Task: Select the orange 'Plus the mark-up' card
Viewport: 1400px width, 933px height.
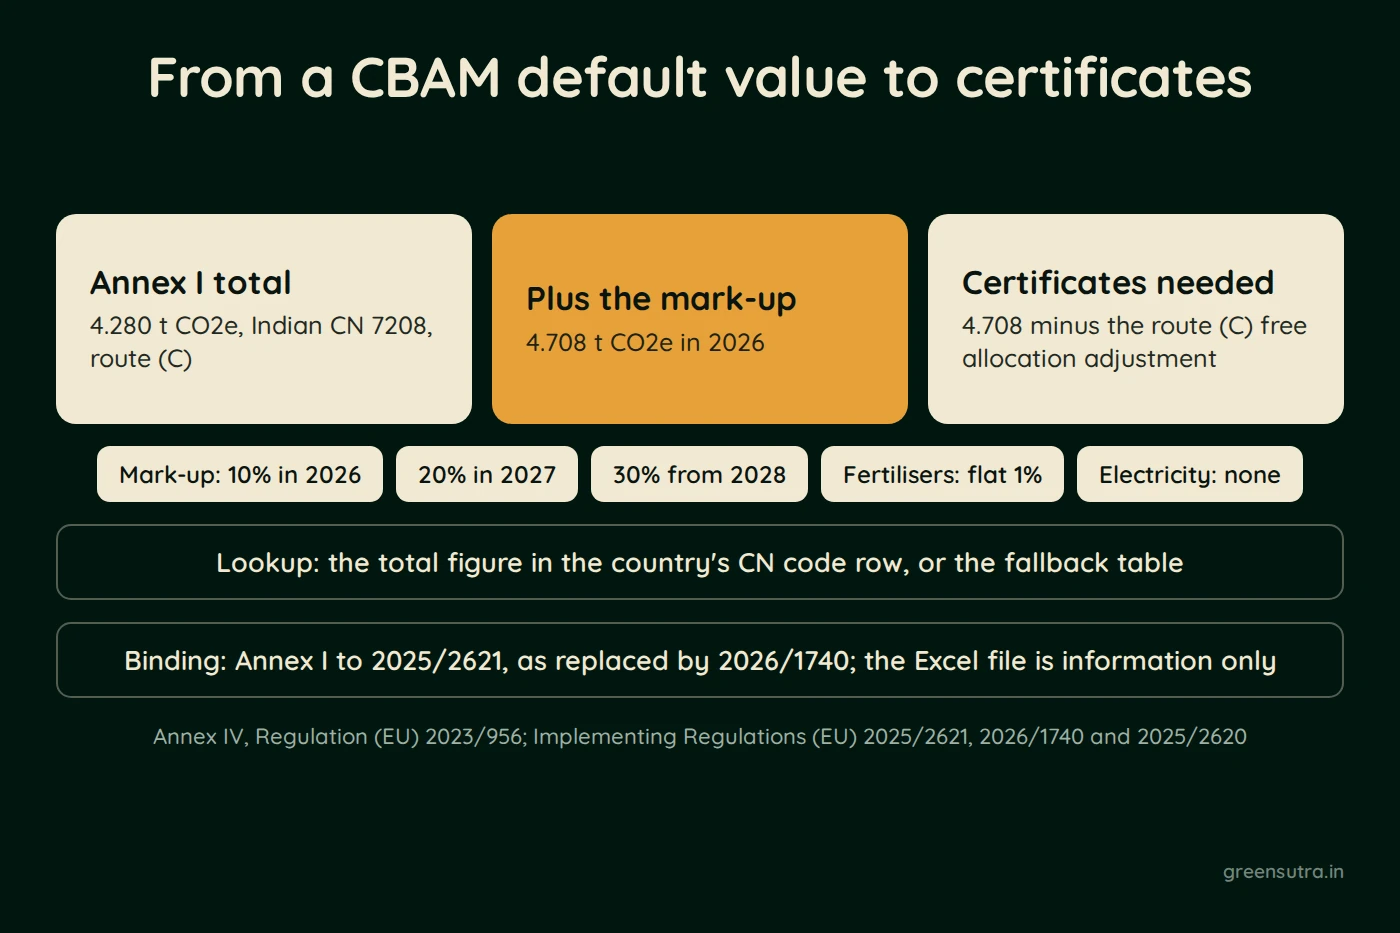Action: tap(700, 319)
